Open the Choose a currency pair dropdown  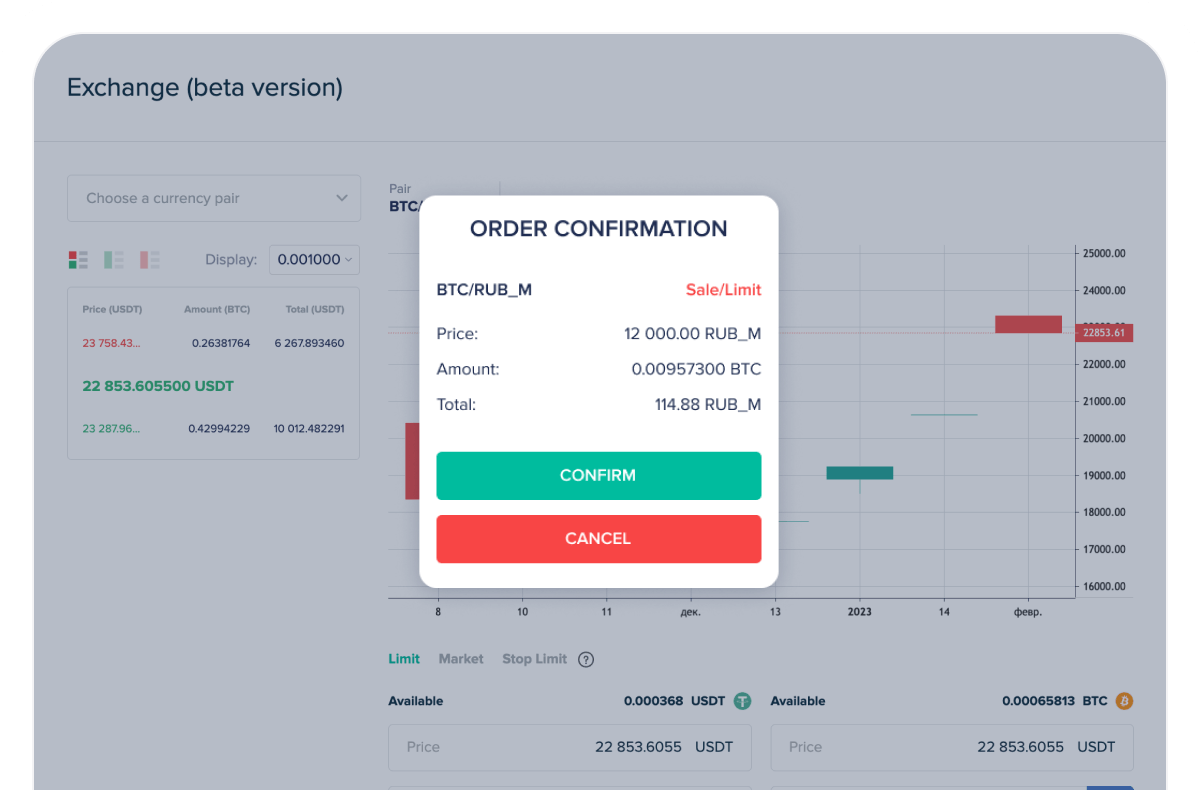213,198
